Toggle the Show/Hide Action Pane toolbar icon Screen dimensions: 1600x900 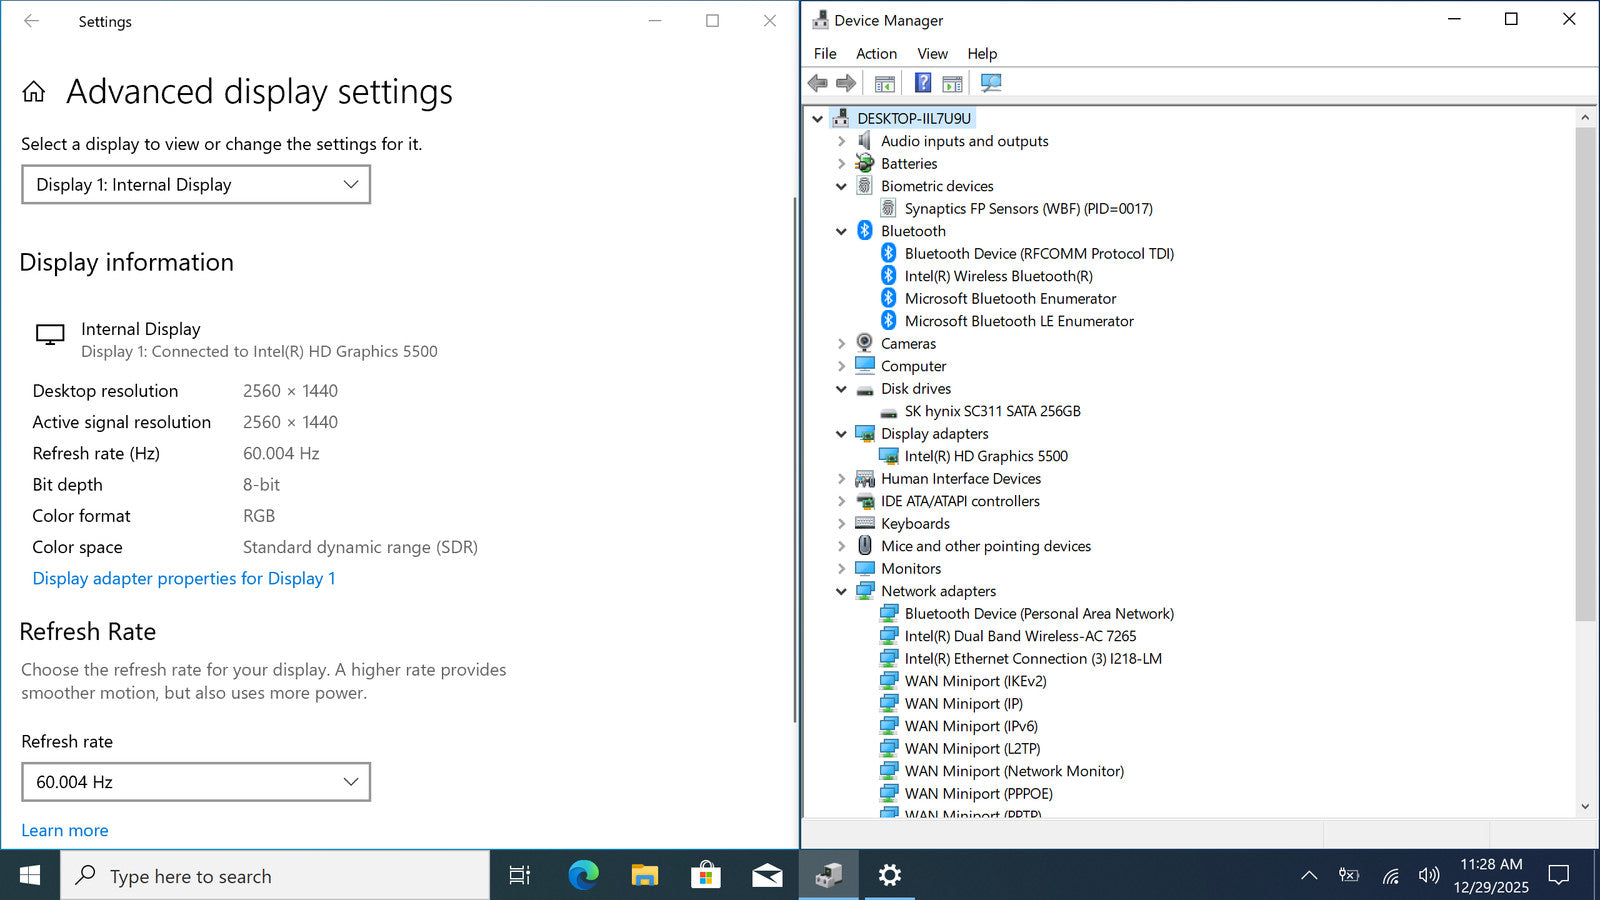pos(953,83)
